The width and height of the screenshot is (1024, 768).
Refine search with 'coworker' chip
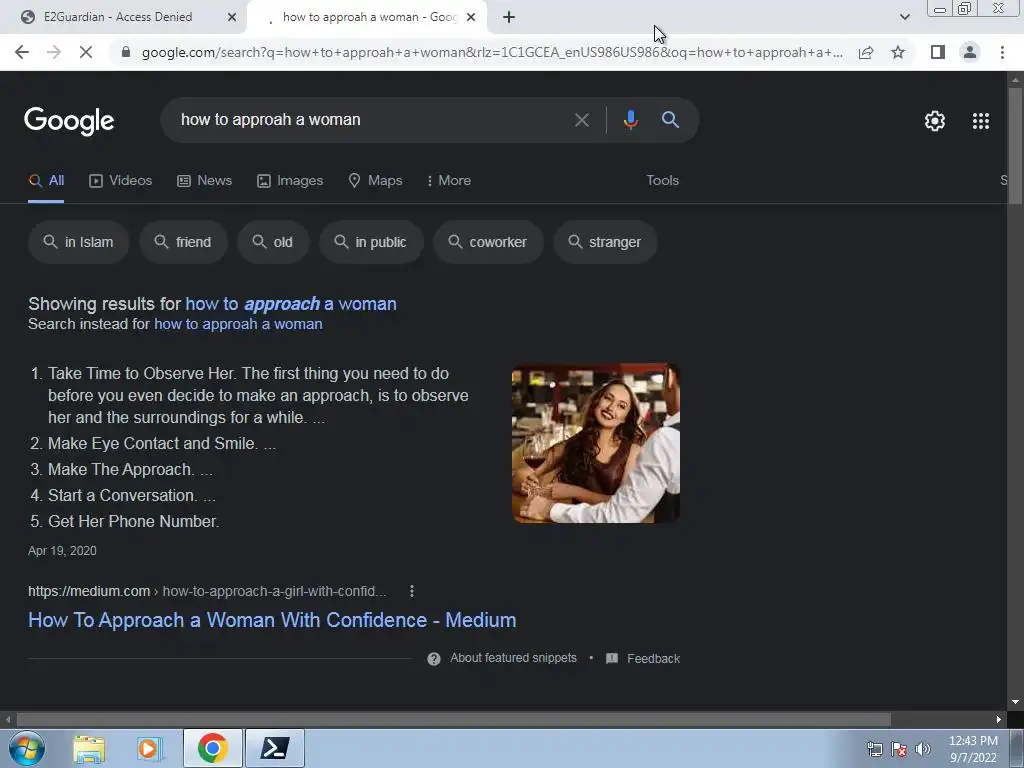[488, 242]
